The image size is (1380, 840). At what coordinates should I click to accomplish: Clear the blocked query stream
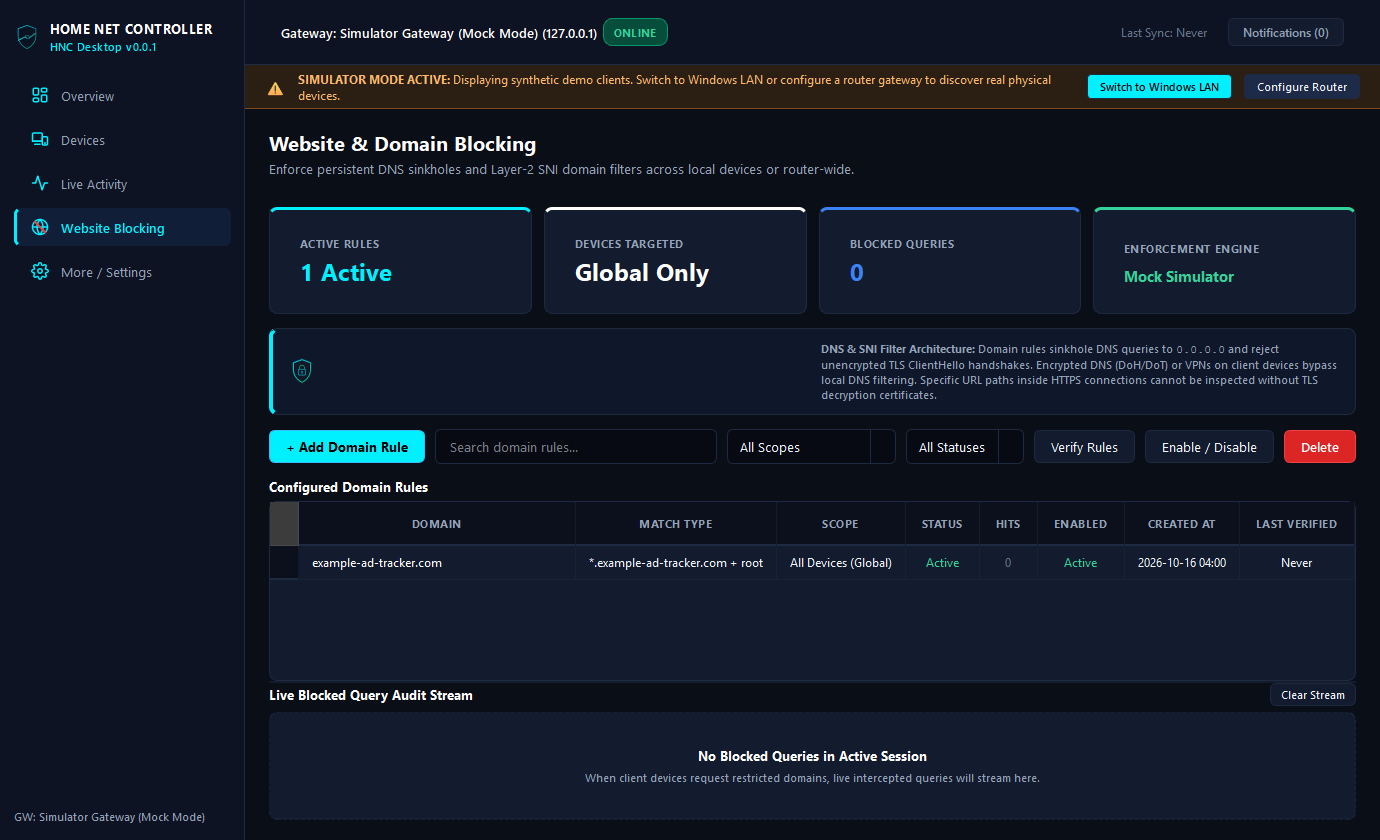pos(1313,695)
